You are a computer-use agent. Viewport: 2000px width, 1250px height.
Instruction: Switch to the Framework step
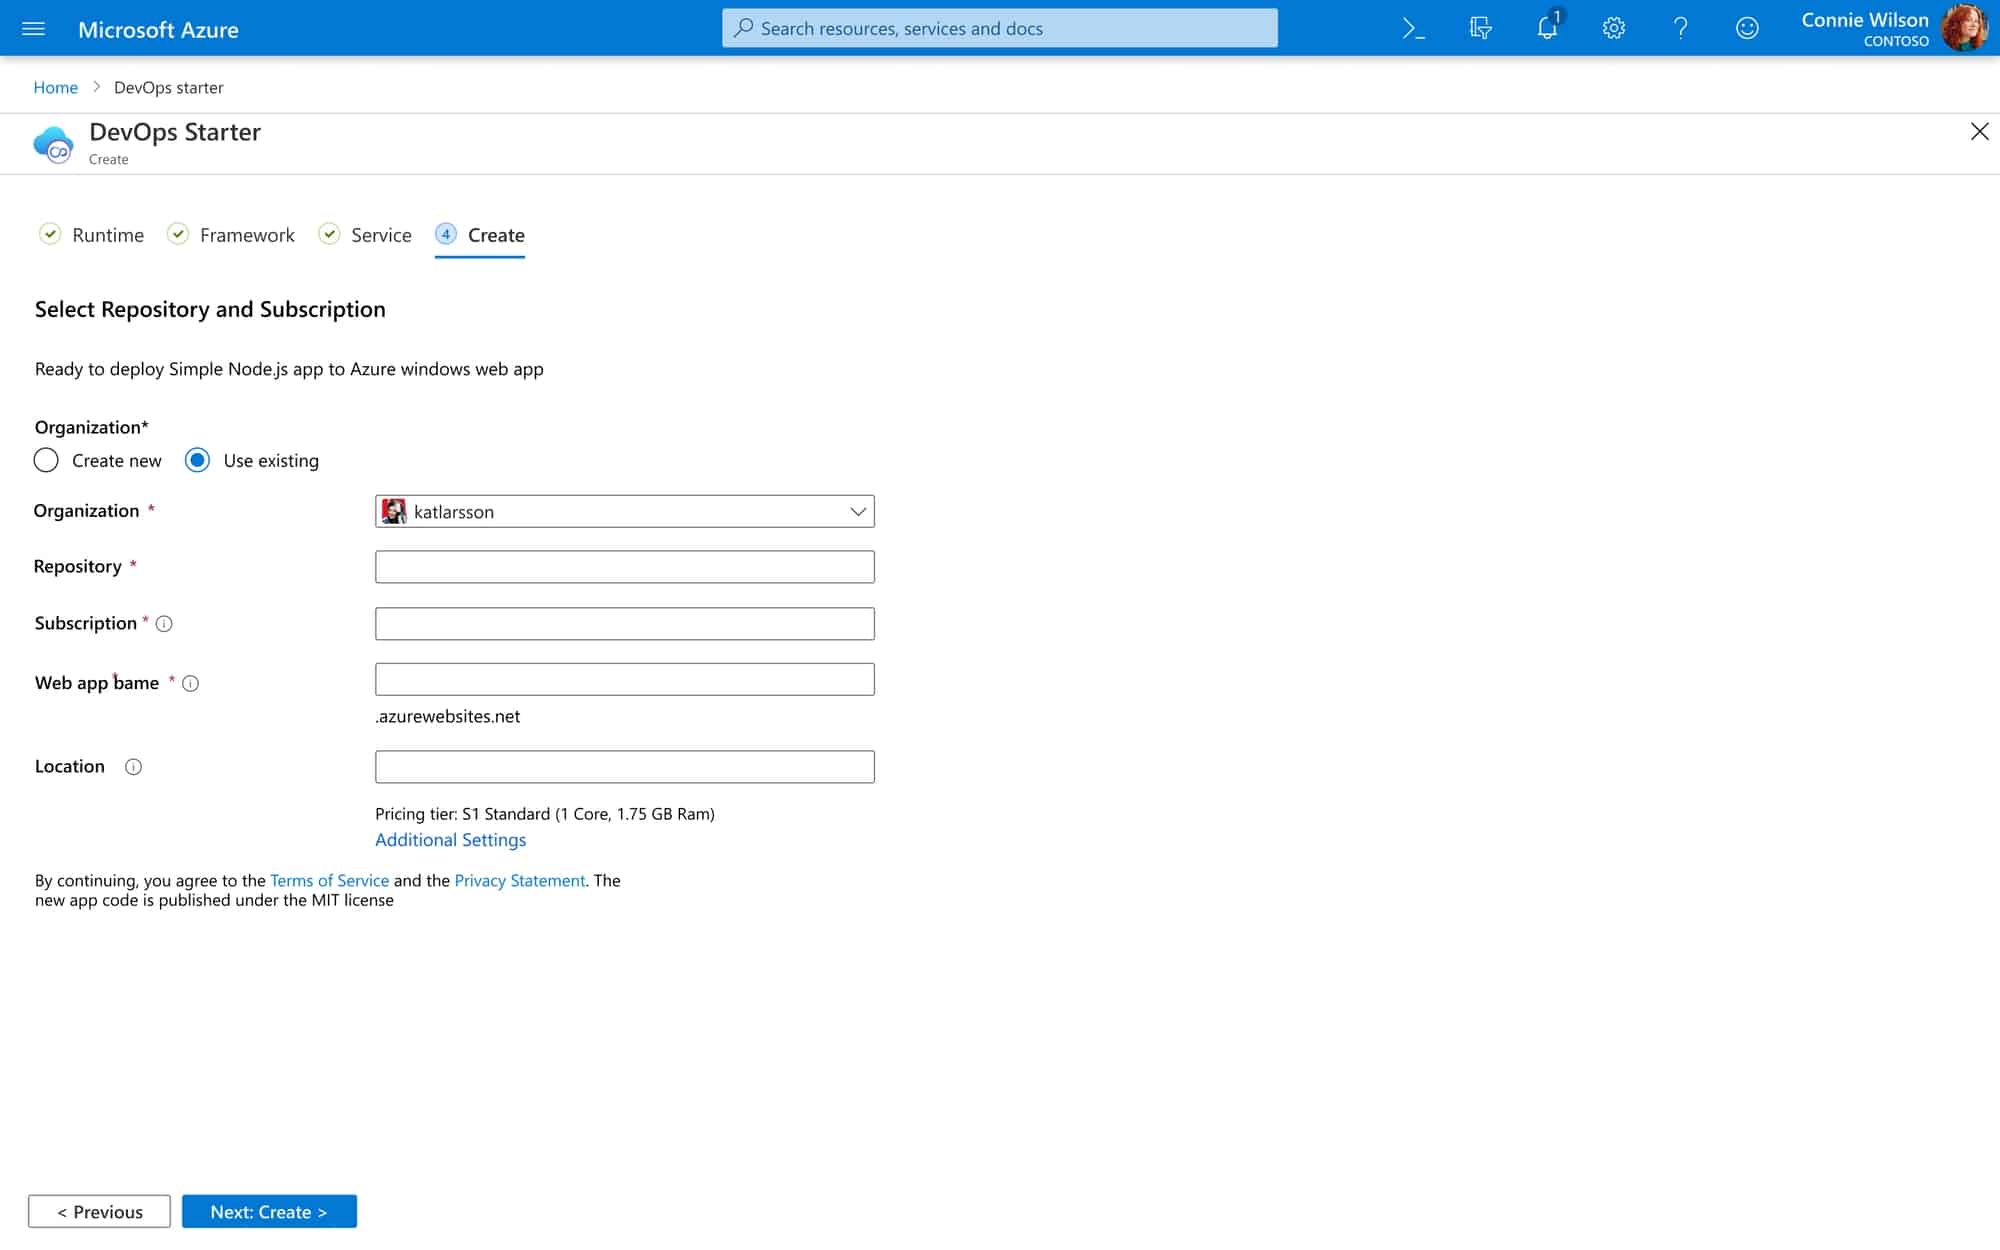click(x=246, y=234)
